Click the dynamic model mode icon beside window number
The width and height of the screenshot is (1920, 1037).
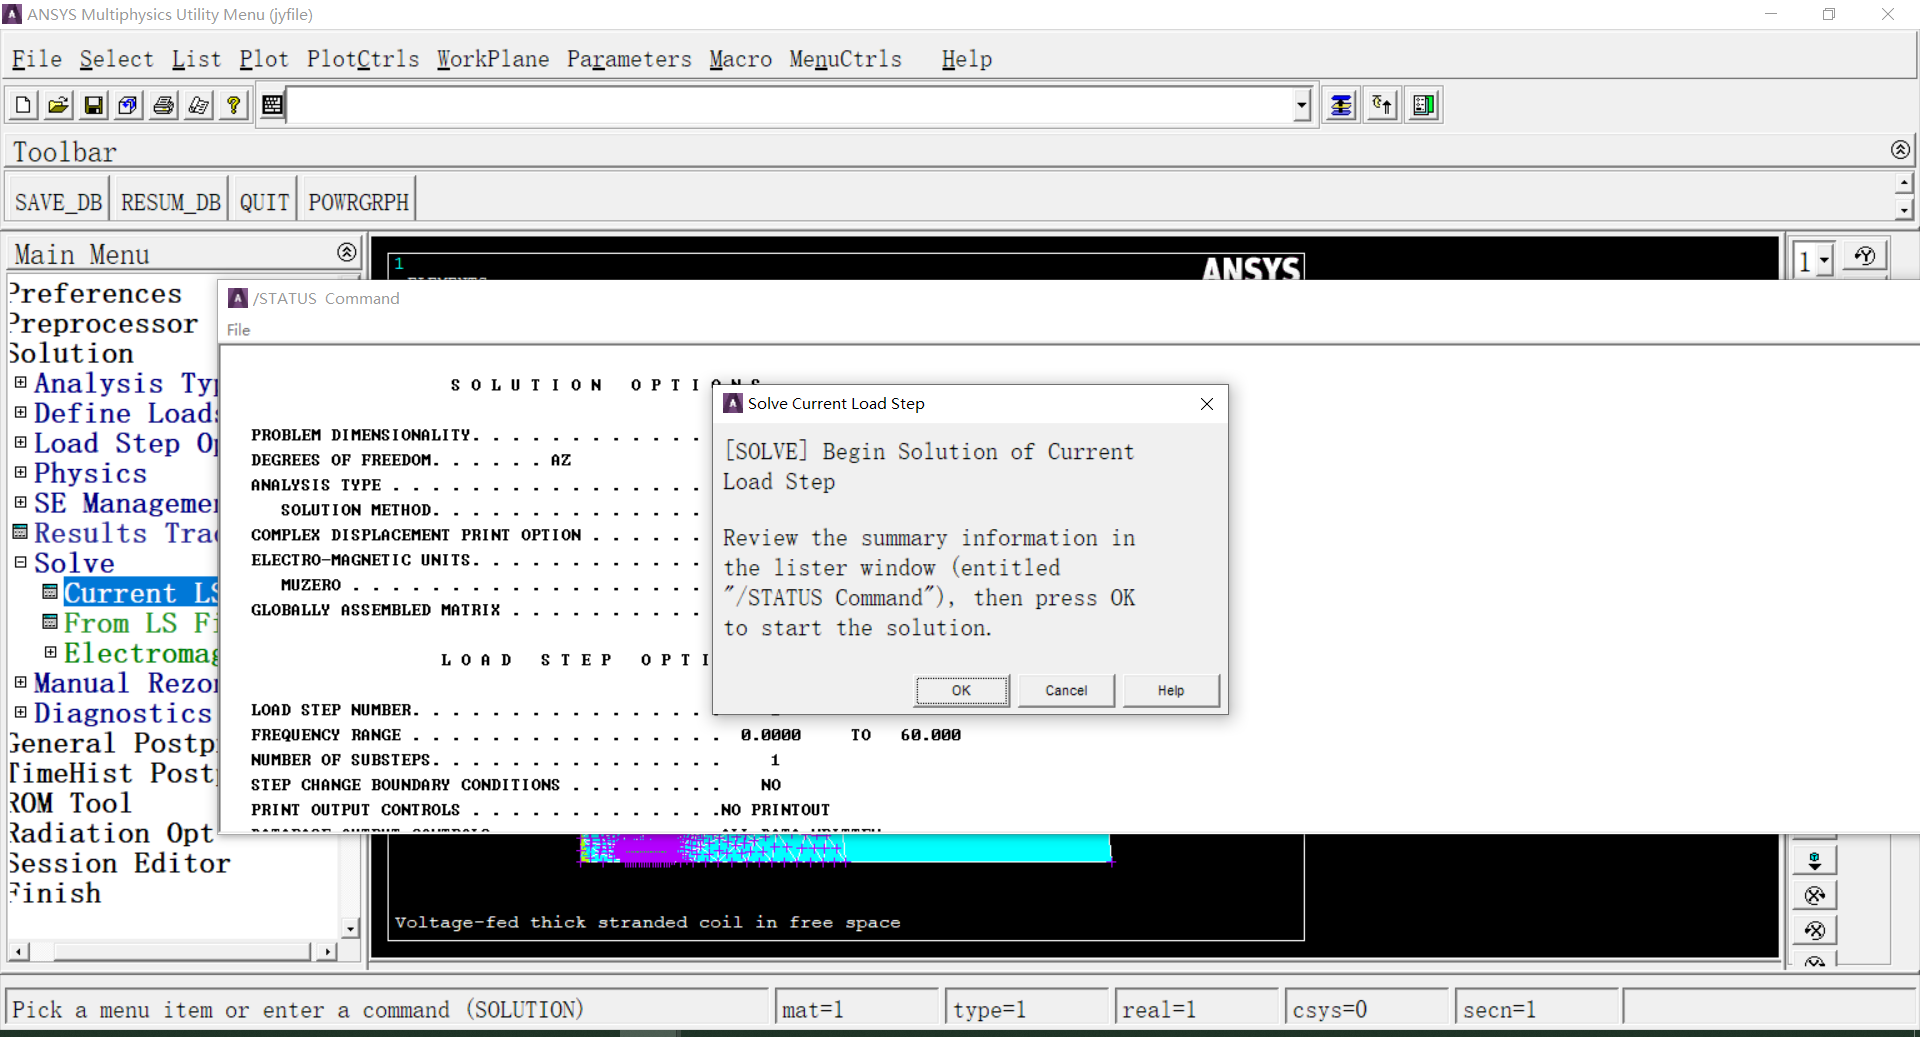coord(1865,257)
